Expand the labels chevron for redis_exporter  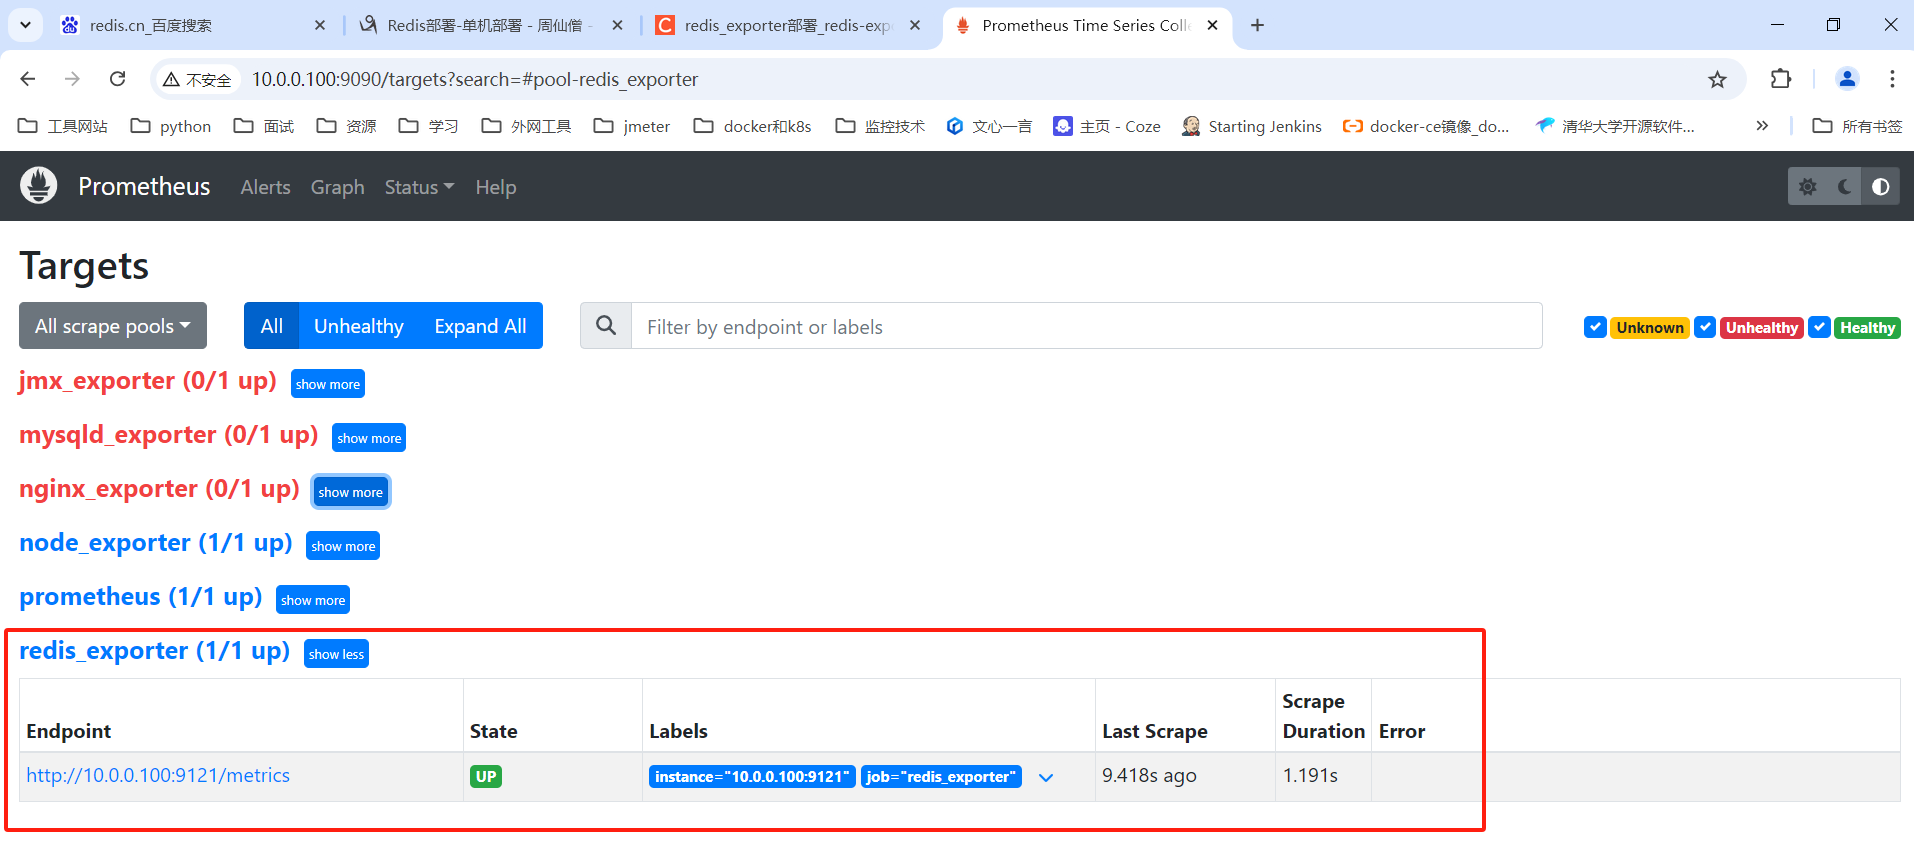pos(1046,777)
